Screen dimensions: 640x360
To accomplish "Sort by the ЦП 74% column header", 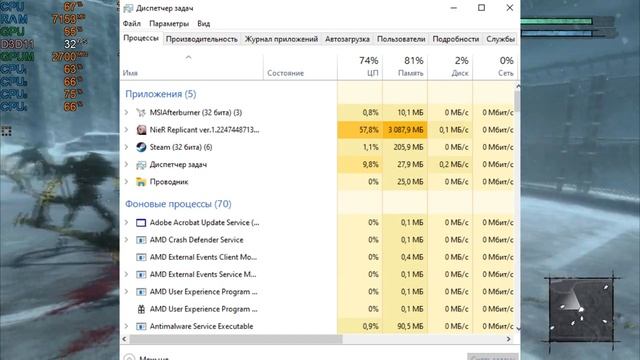I will click(360, 67).
